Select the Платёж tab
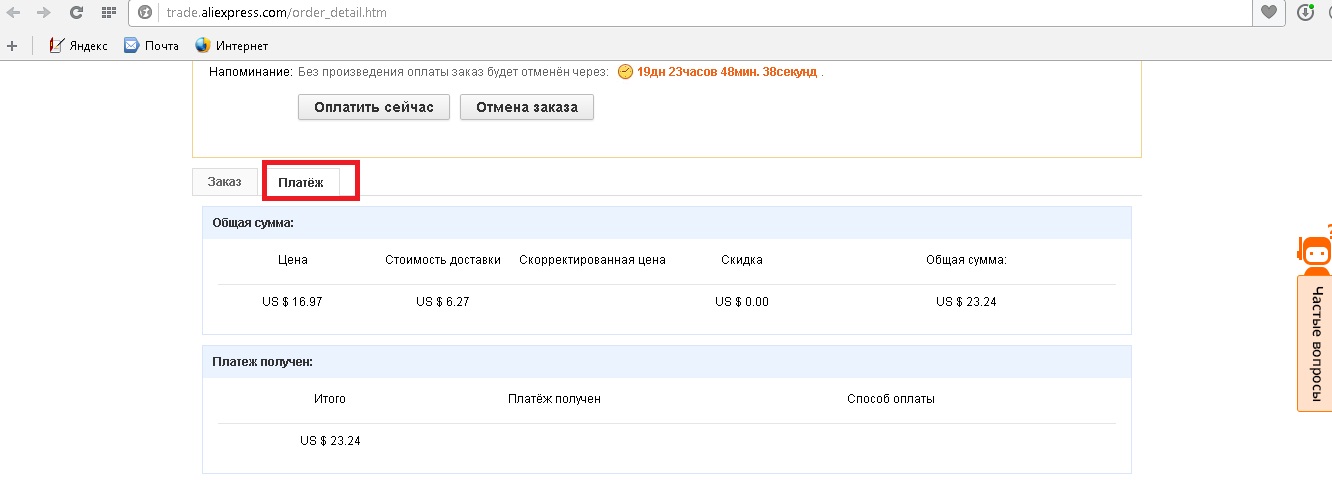This screenshot has width=1332, height=490. (x=301, y=182)
